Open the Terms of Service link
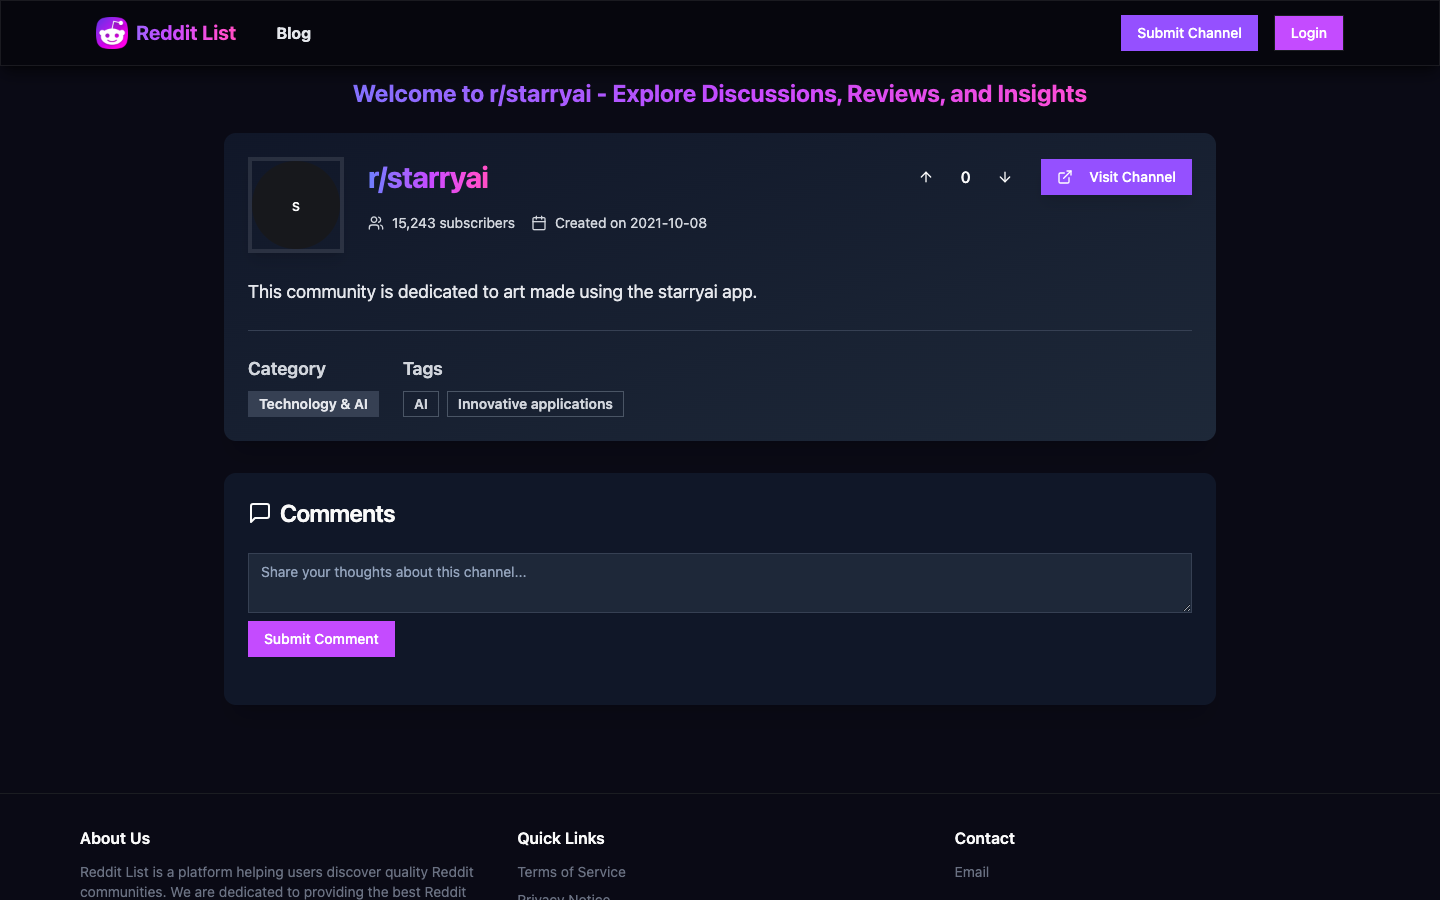Image resolution: width=1440 pixels, height=900 pixels. [x=571, y=872]
